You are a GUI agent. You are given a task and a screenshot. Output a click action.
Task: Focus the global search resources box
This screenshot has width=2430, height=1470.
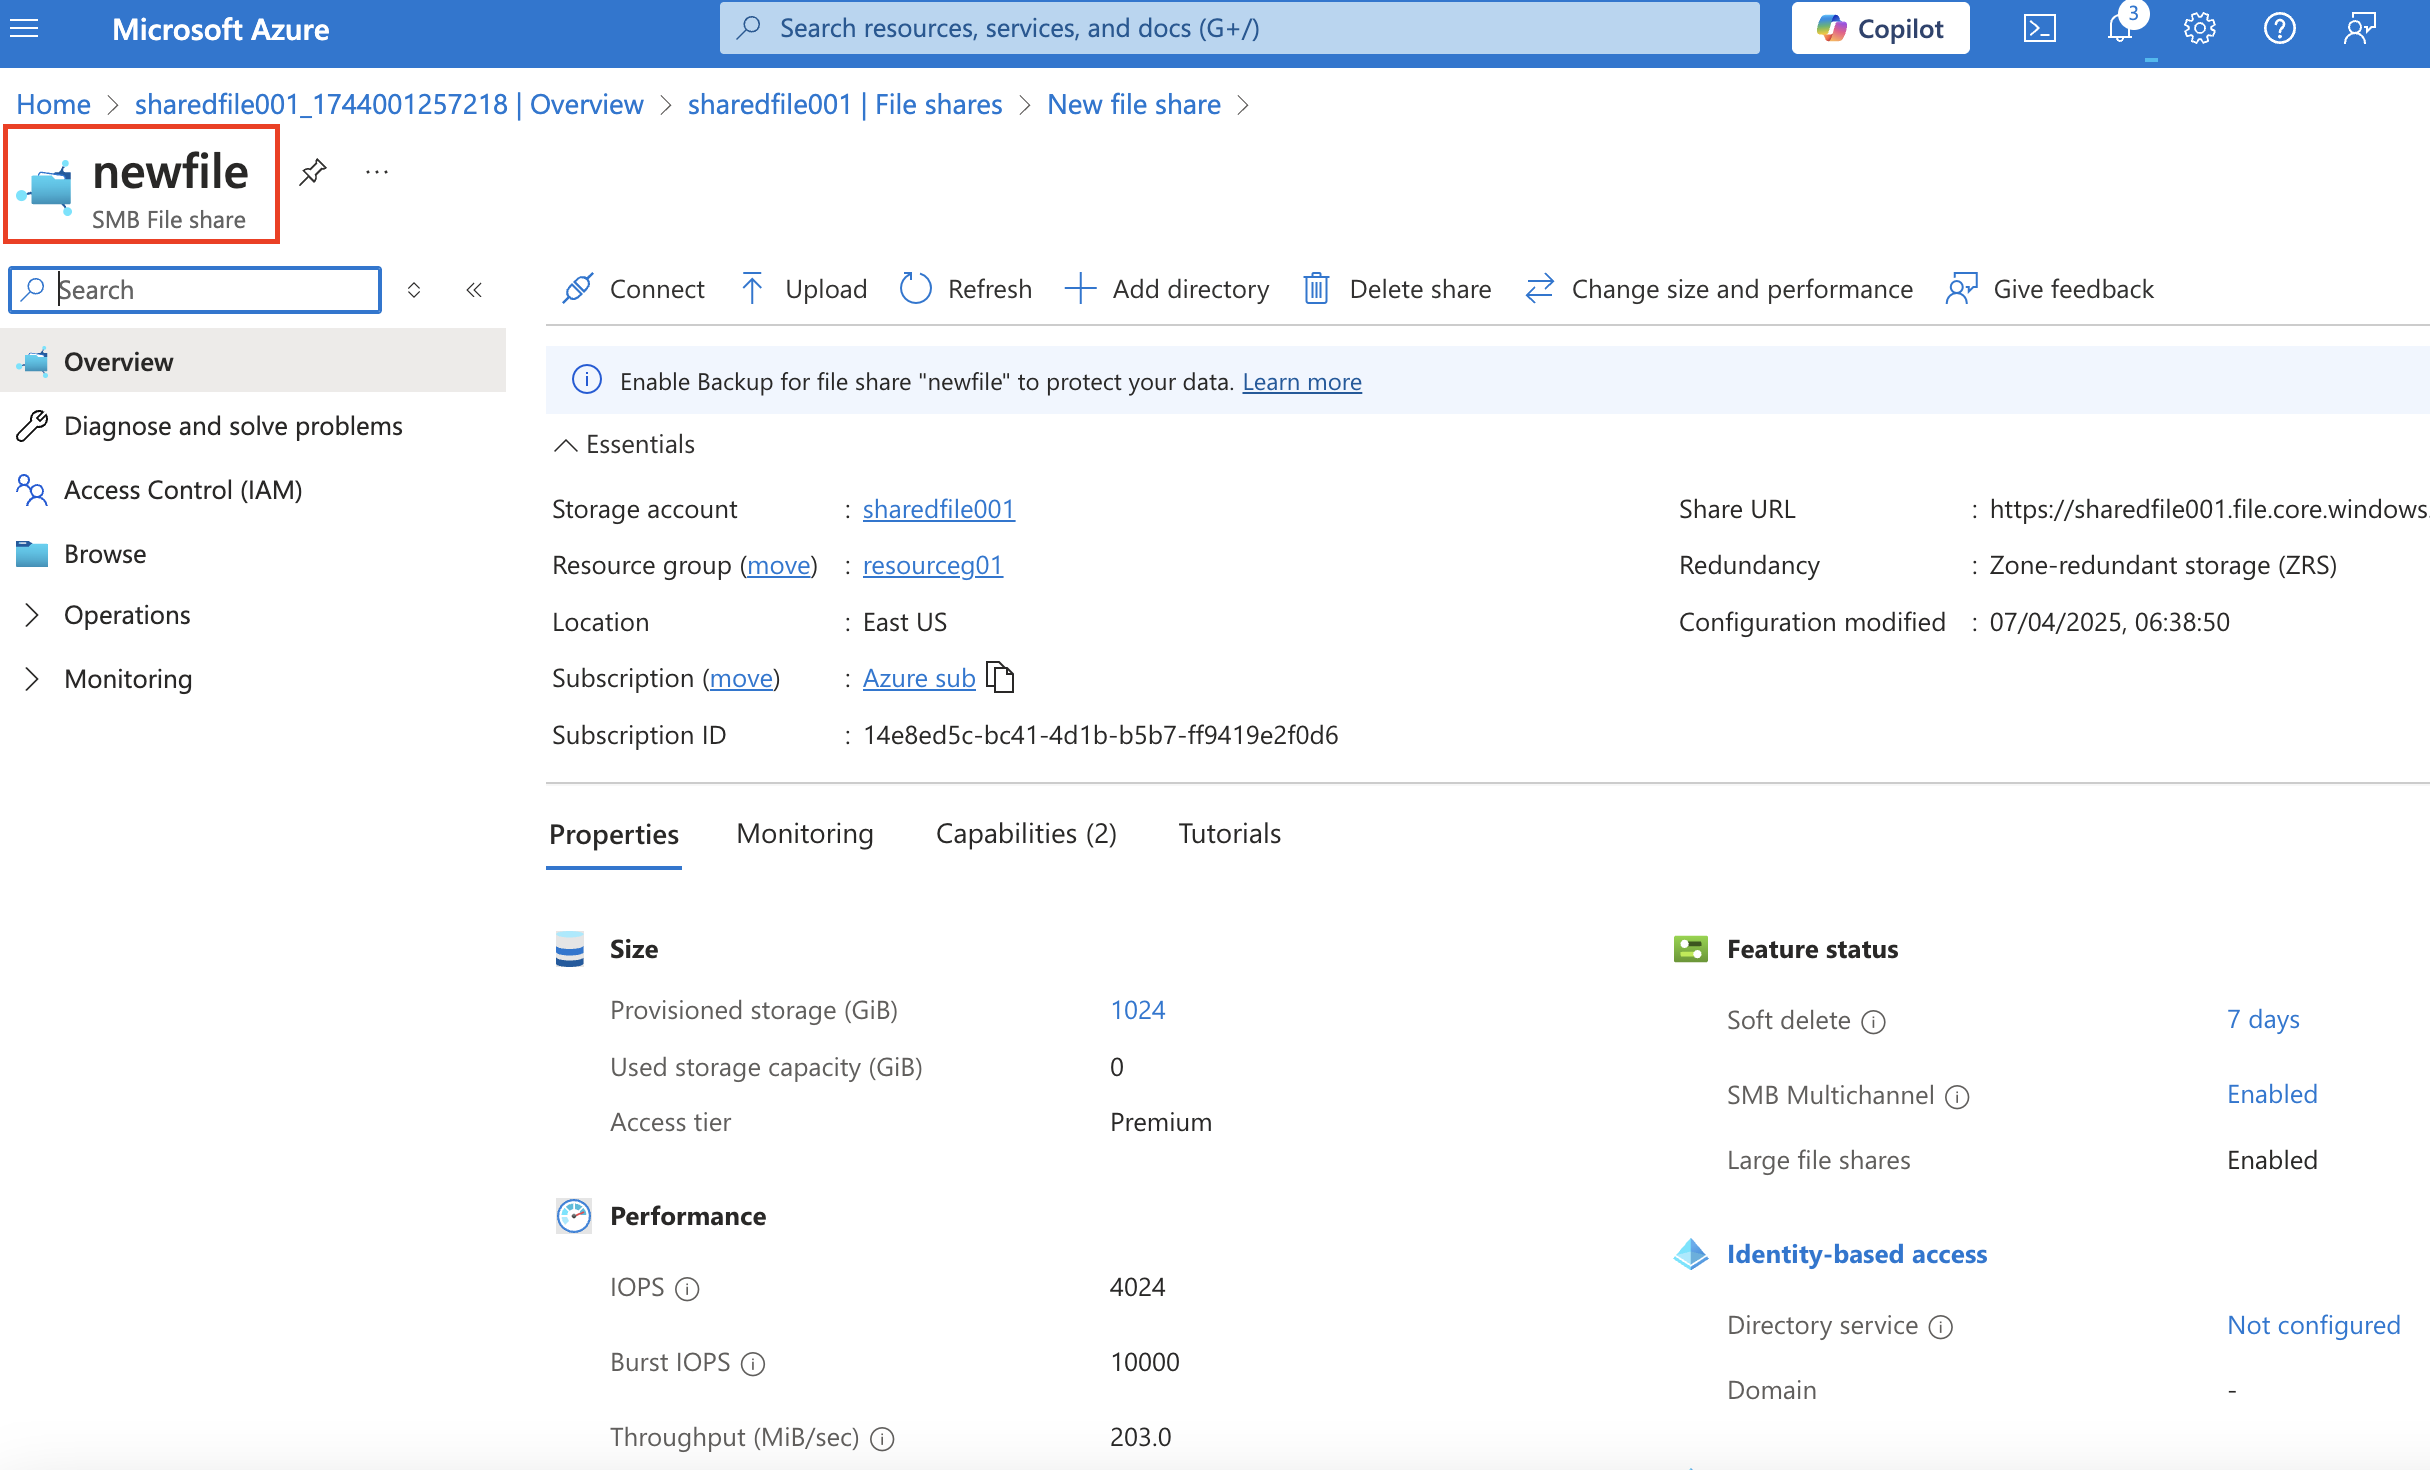[1239, 28]
